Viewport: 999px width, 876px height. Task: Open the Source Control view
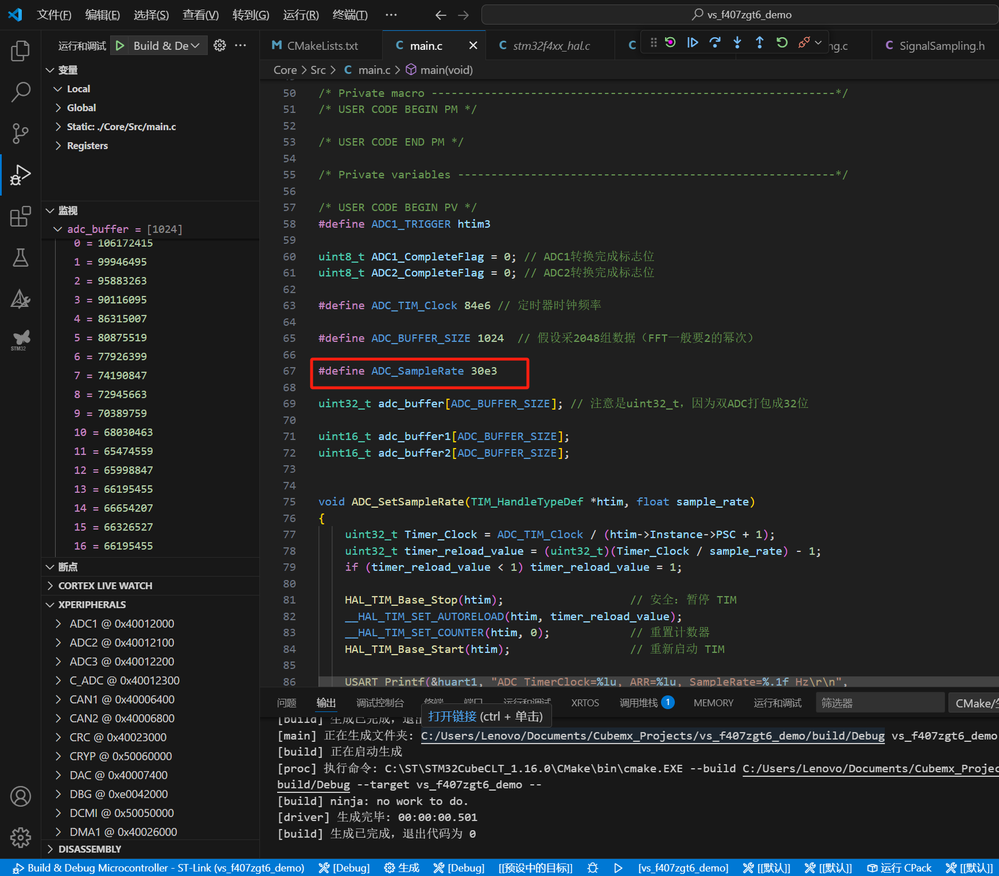click(x=20, y=134)
